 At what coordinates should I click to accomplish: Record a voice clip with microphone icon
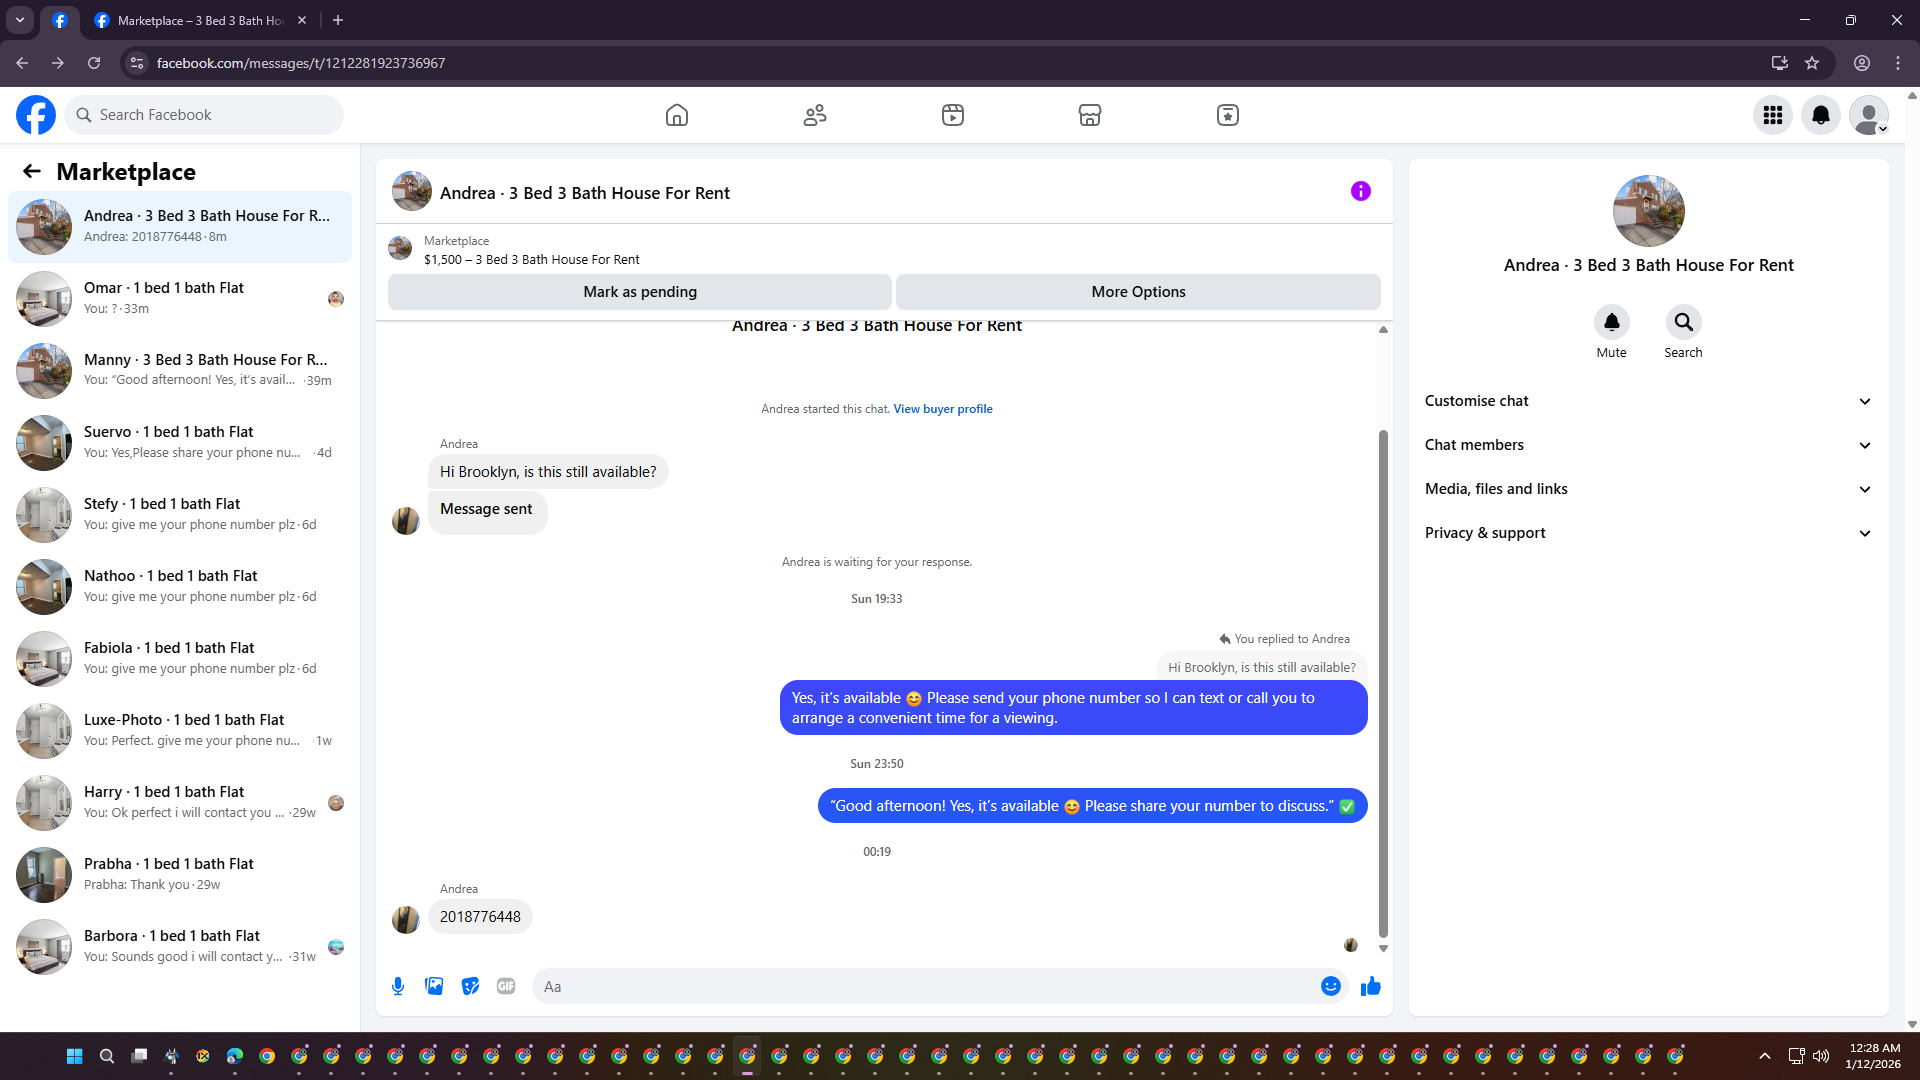[398, 986]
